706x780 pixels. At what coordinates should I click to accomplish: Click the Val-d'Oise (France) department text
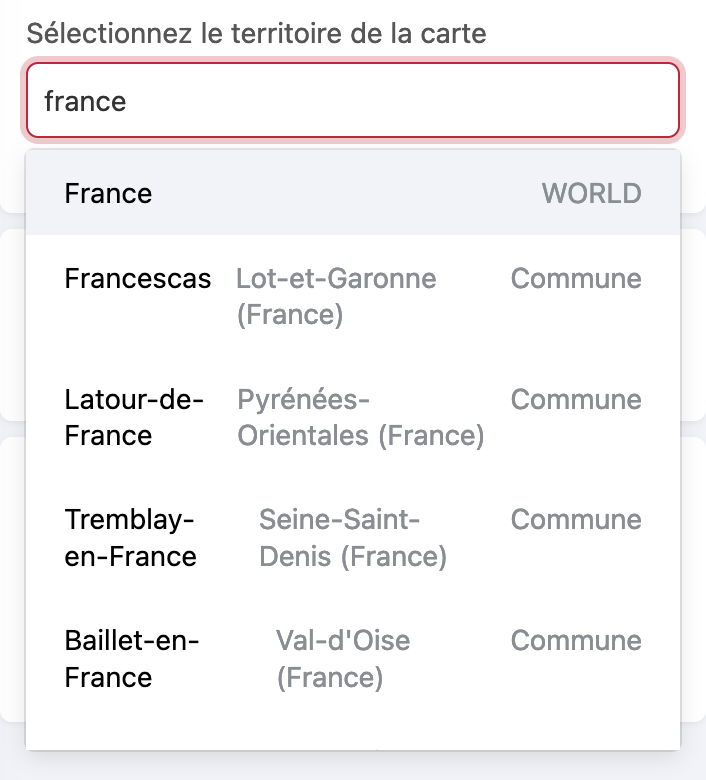pyautogui.click(x=343, y=658)
